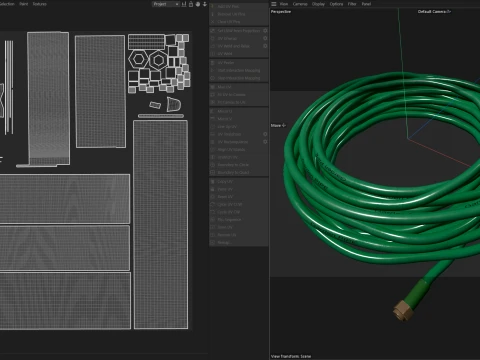Open settings gear for UV Rectangularize
The image size is (480, 360).
265,142
